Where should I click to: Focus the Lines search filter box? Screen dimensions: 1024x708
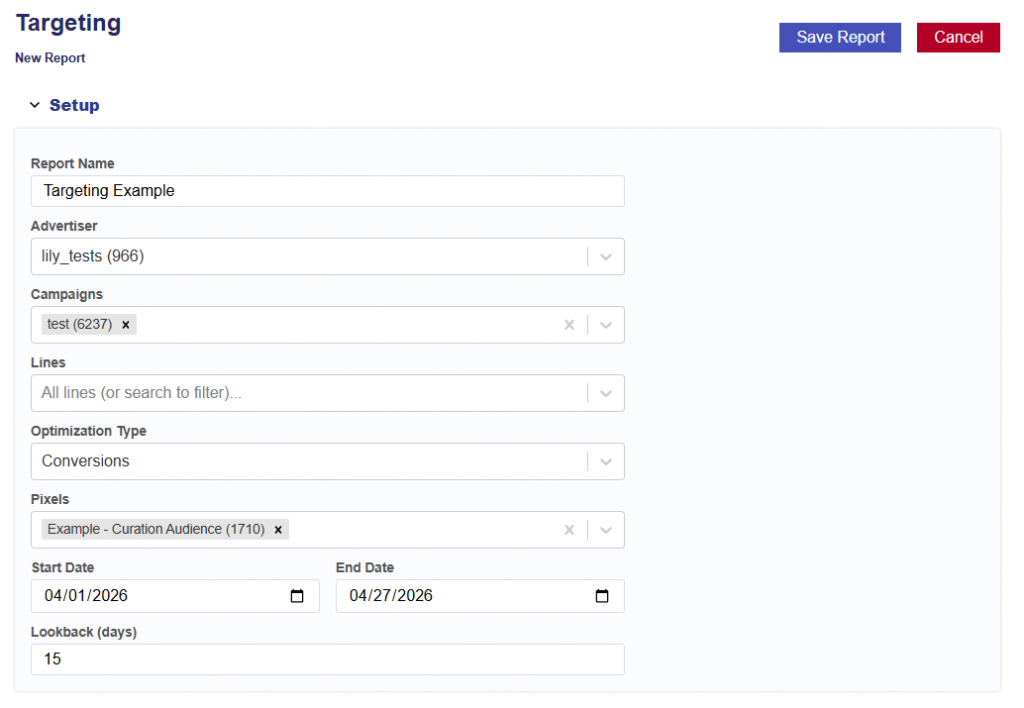[x=300, y=393]
